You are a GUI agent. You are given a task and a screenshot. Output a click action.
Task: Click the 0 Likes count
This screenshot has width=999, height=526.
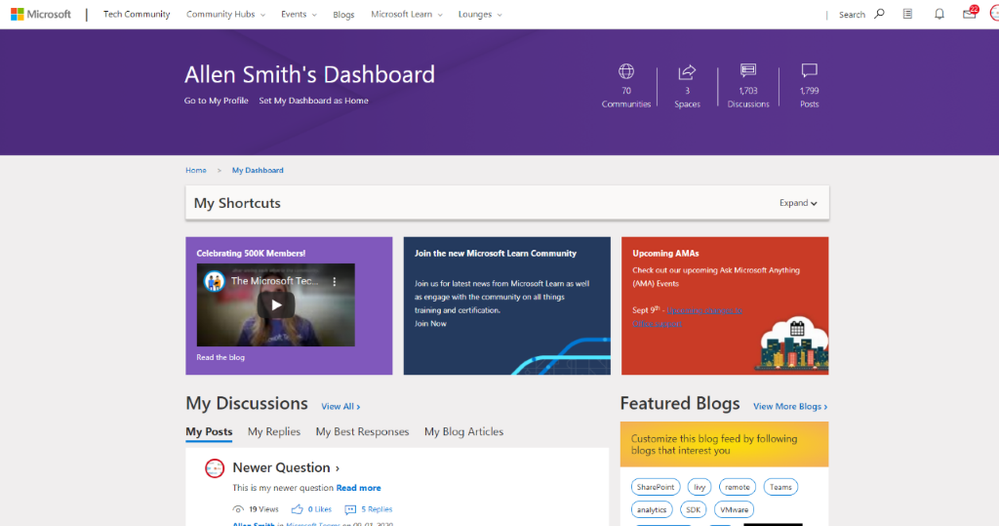[x=319, y=509]
